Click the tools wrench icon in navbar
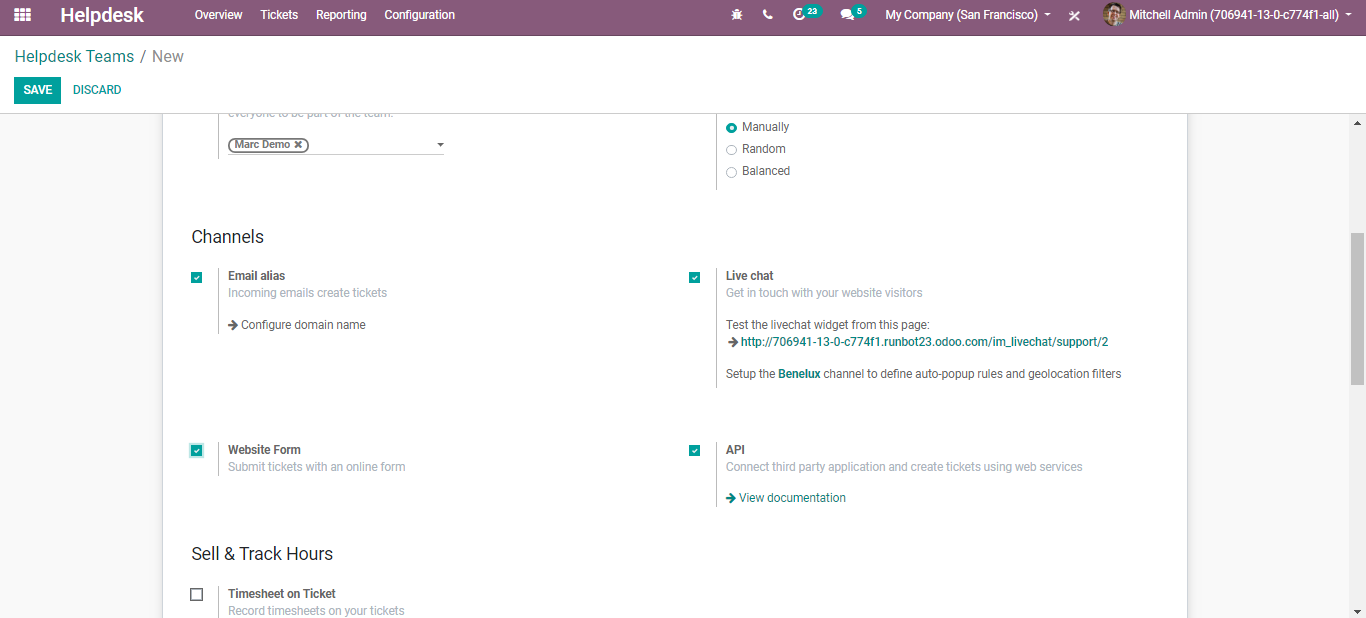Image resolution: width=1366 pixels, height=618 pixels. 1074,16
